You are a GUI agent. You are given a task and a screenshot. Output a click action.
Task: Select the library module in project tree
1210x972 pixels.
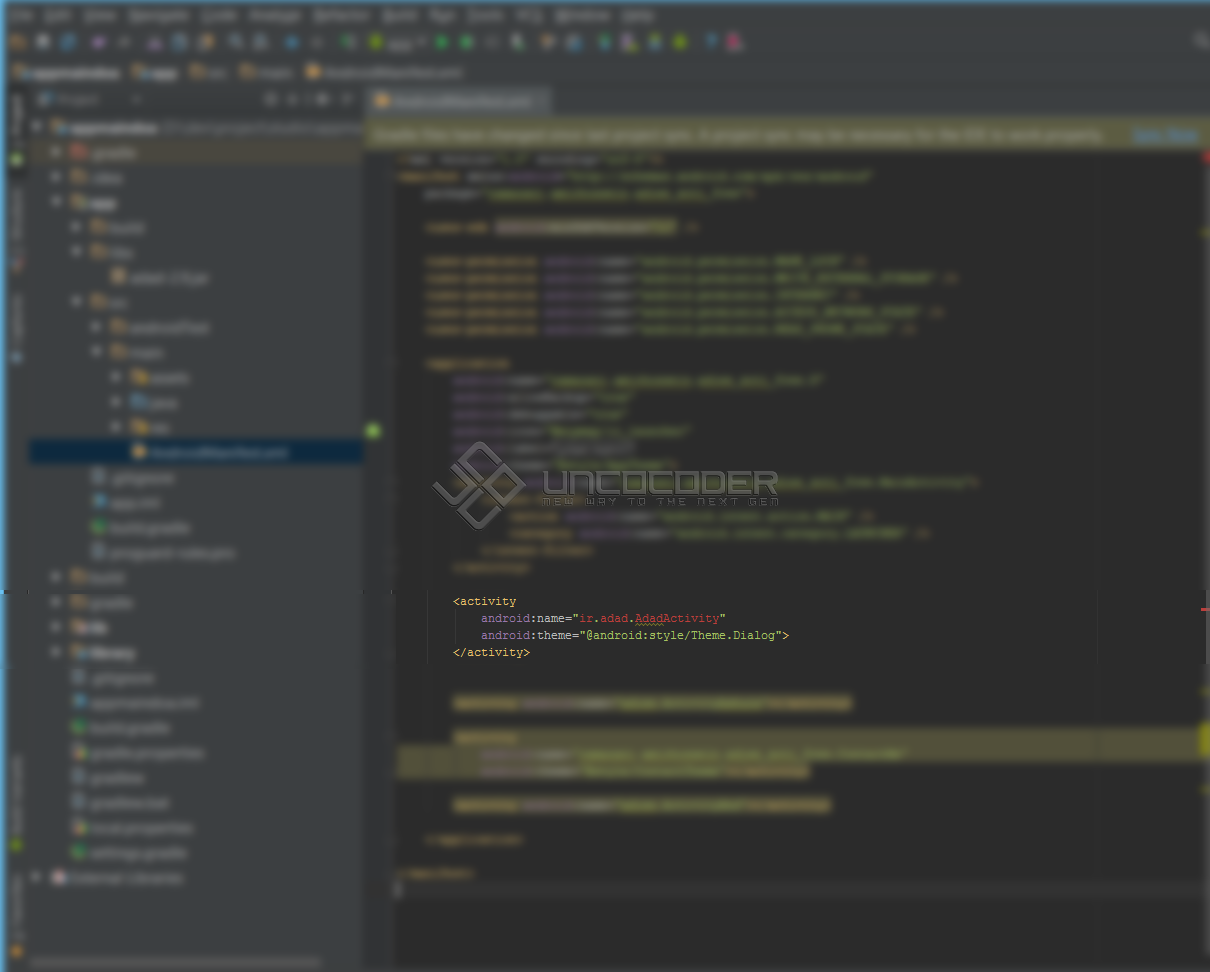tap(104, 653)
